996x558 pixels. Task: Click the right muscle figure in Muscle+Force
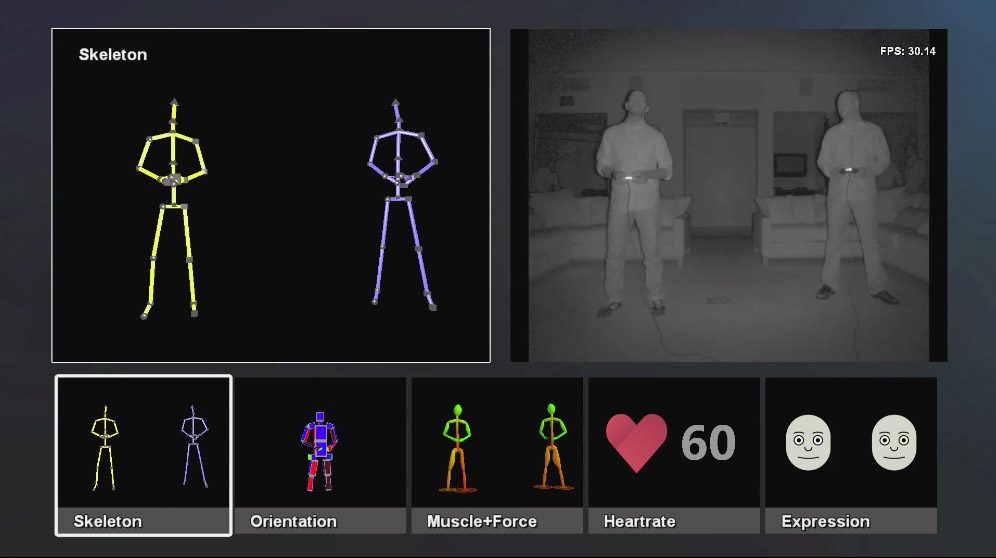[x=553, y=447]
